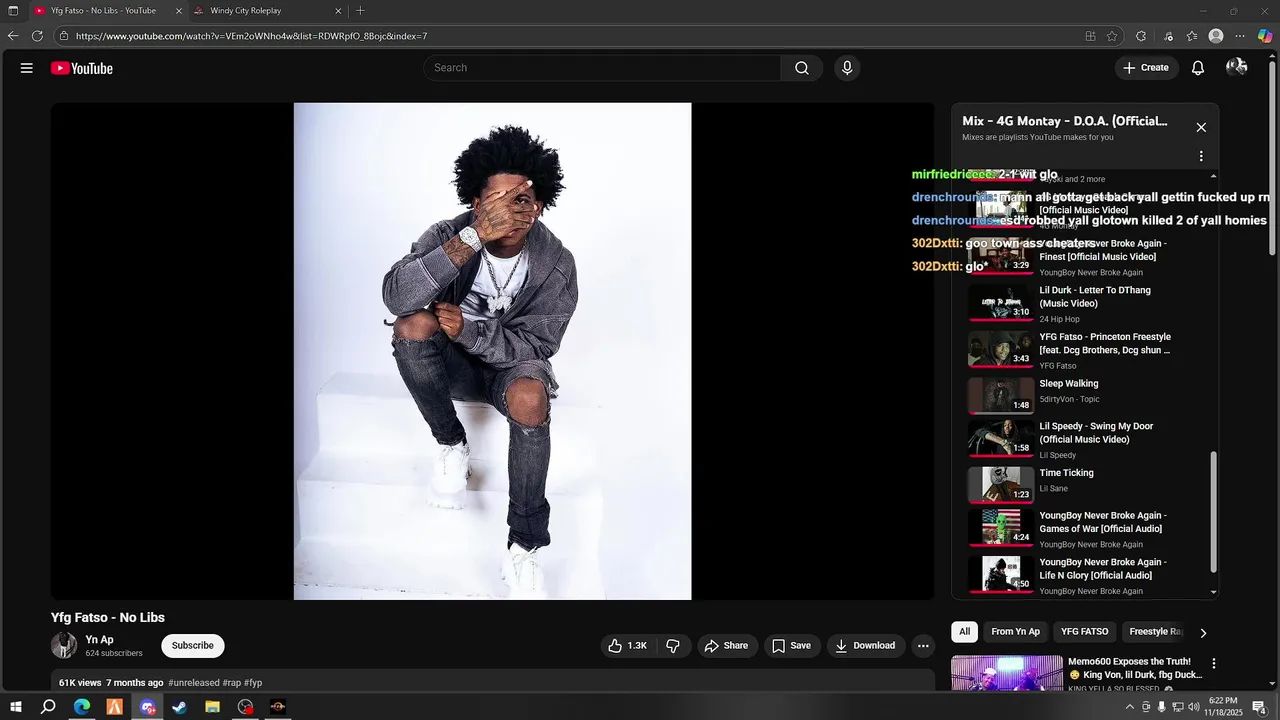
Task: Open a new browser tab
Action: coord(360,11)
